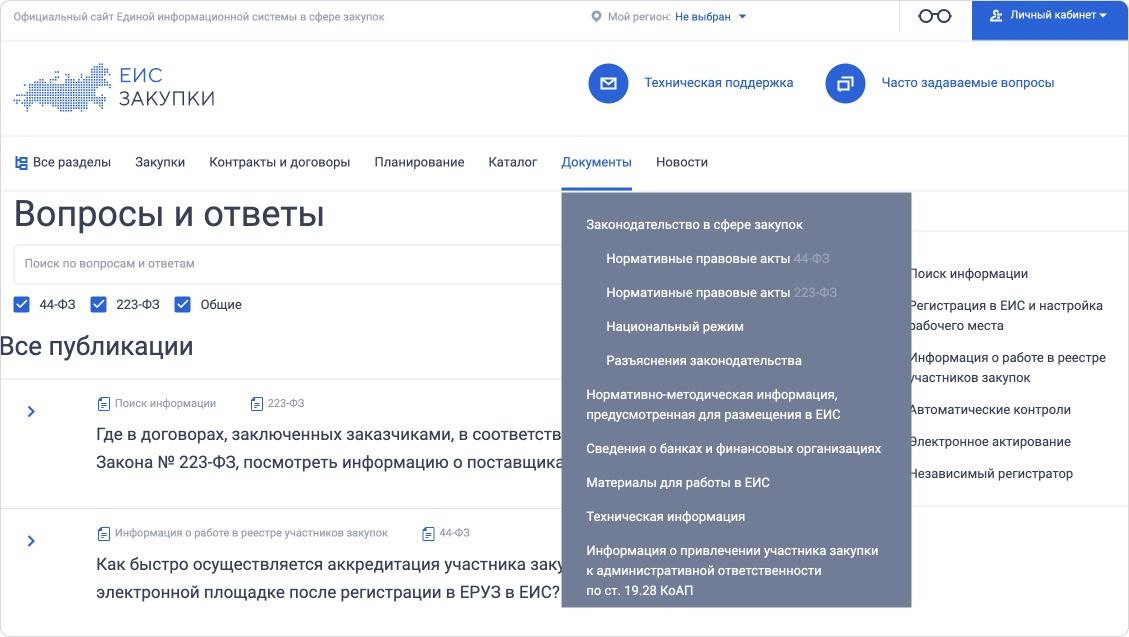Uncheck the Общие checkbox
The height and width of the screenshot is (637, 1129).
click(182, 304)
